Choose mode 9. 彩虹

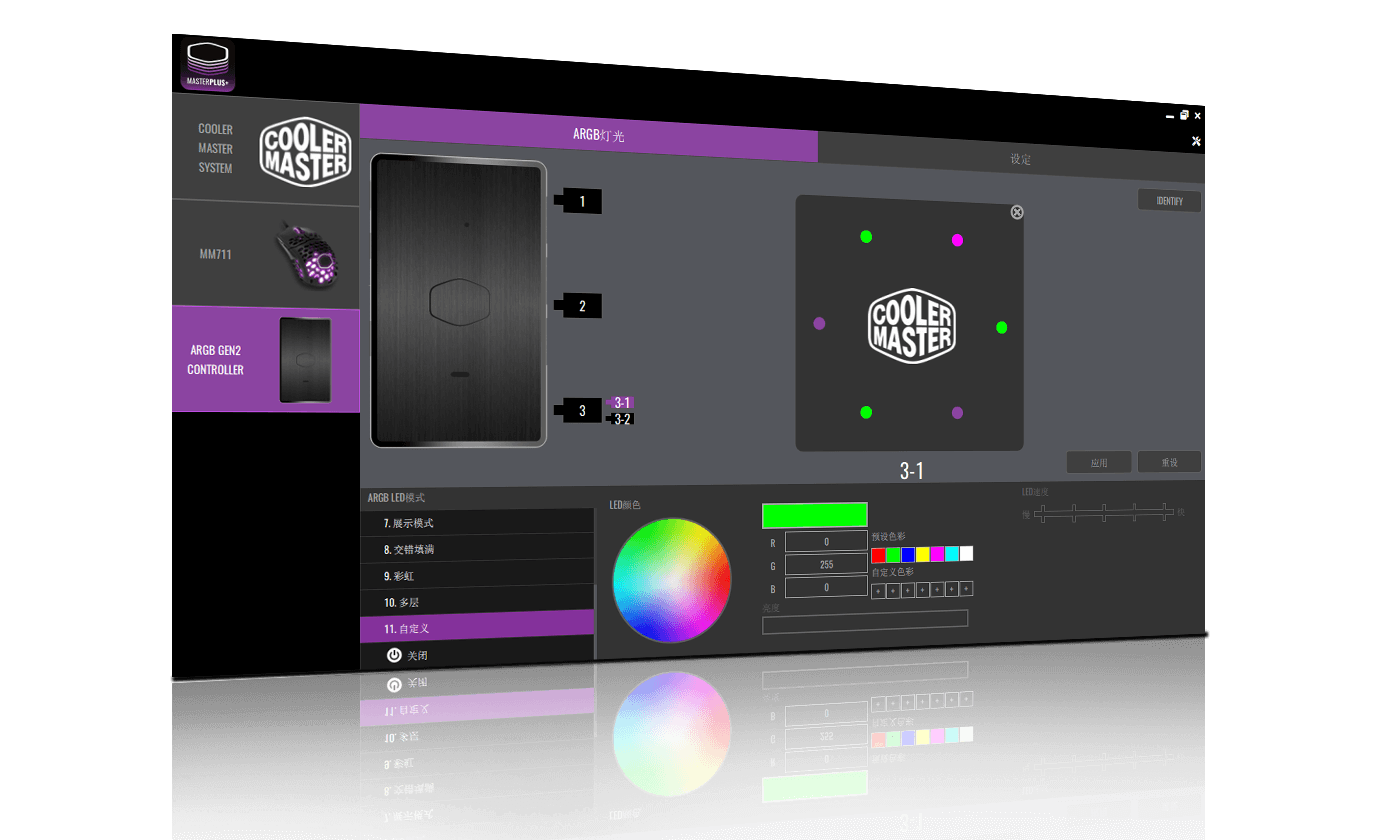[x=477, y=576]
